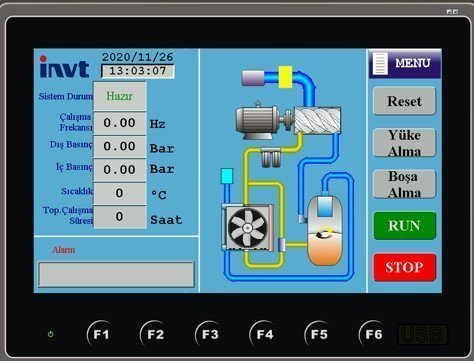Select the Yüke Alma load button
Image resolution: width=474 pixels, height=361 pixels.
pos(404,143)
